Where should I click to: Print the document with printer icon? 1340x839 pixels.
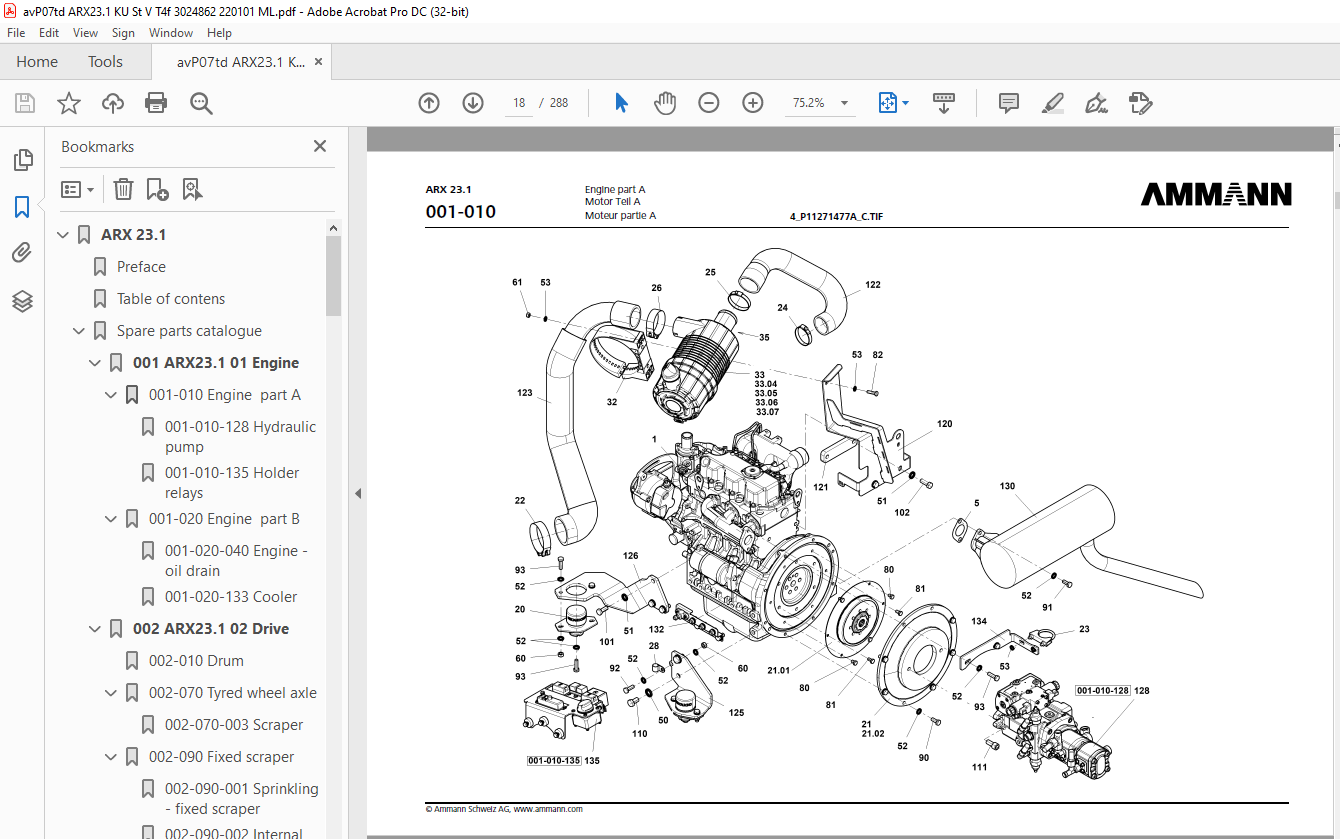pos(156,103)
